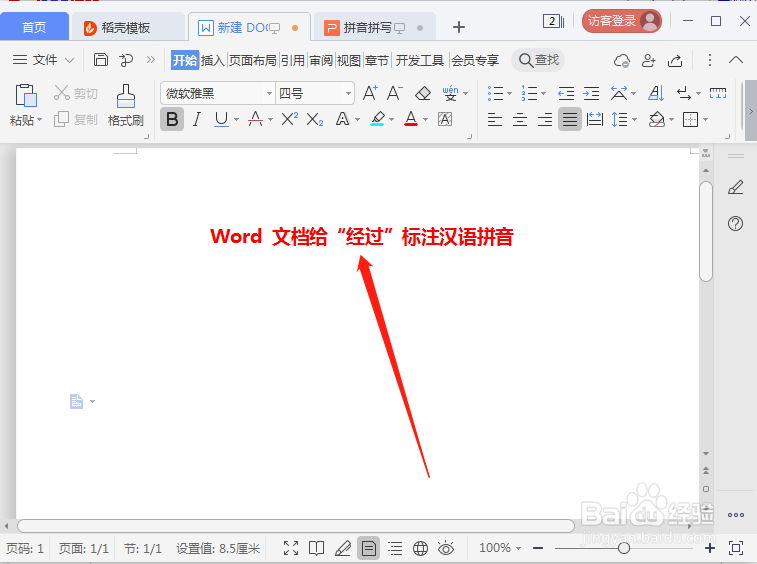Click the horizontal scrollbar
Viewport: 757px width, 564px height.
coord(296,525)
